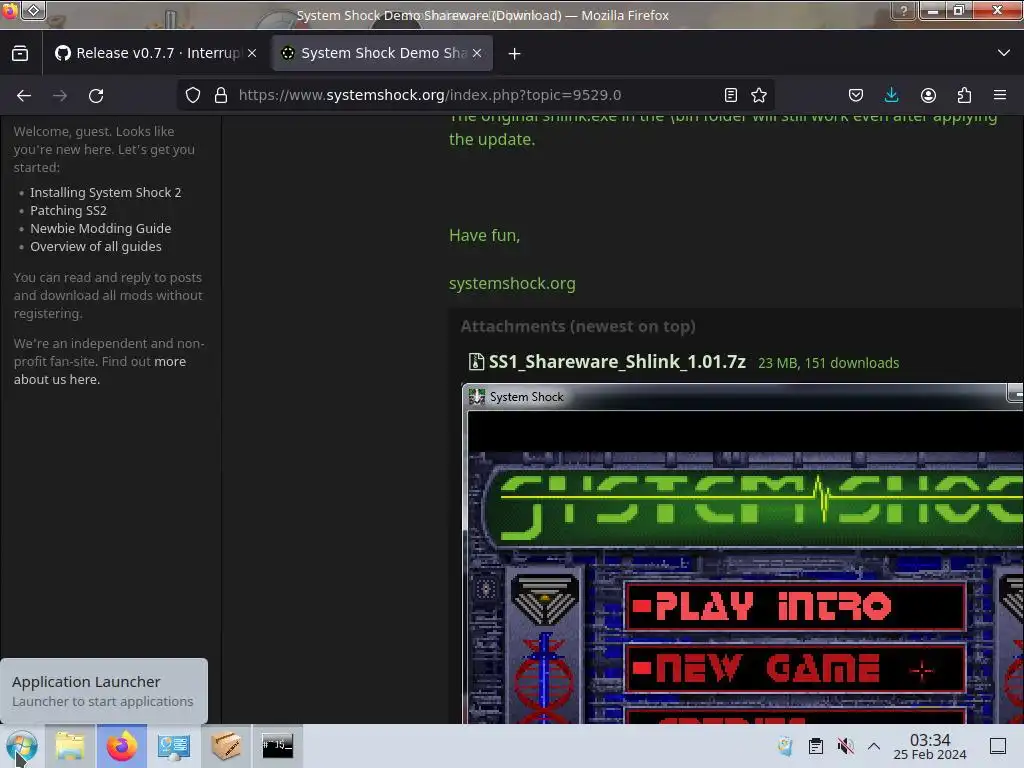Screen dimensions: 1024x768
Task: Click the 'systemshock.org' signature text
Action: coord(512,283)
